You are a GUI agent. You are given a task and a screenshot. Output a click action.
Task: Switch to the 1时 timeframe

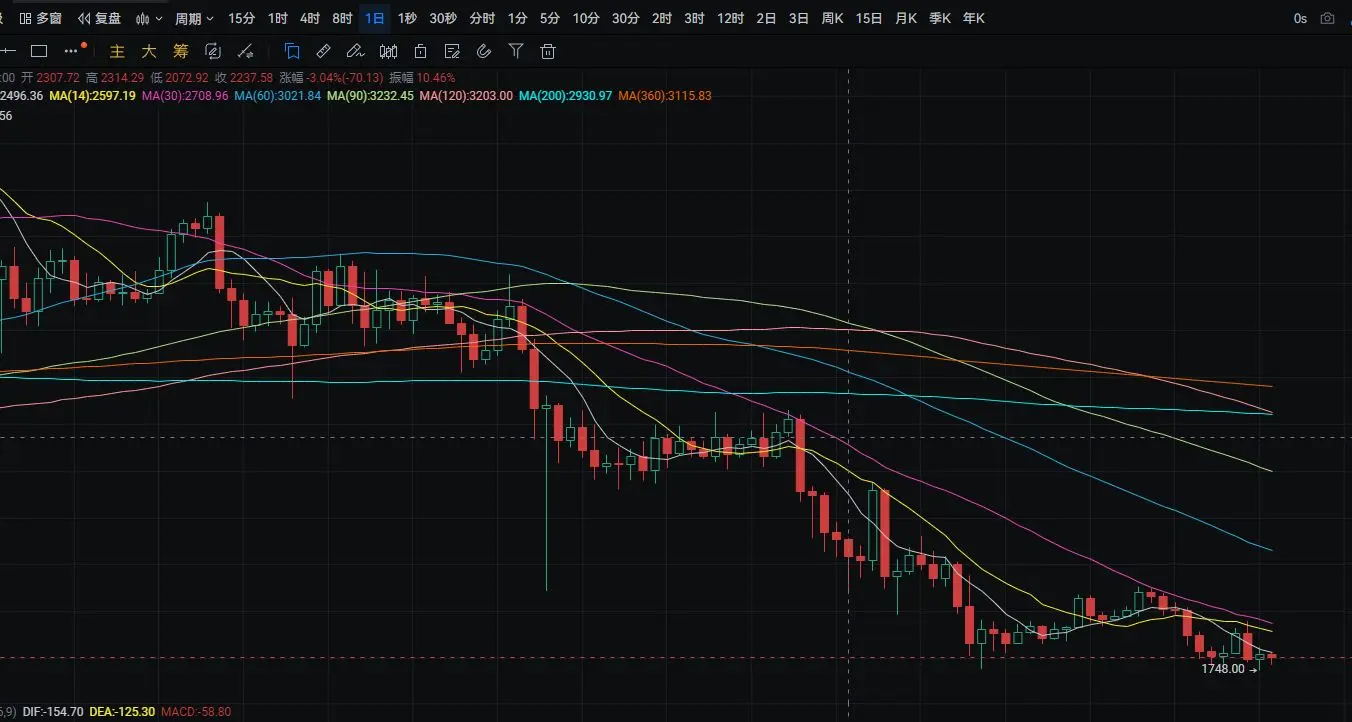click(x=278, y=18)
